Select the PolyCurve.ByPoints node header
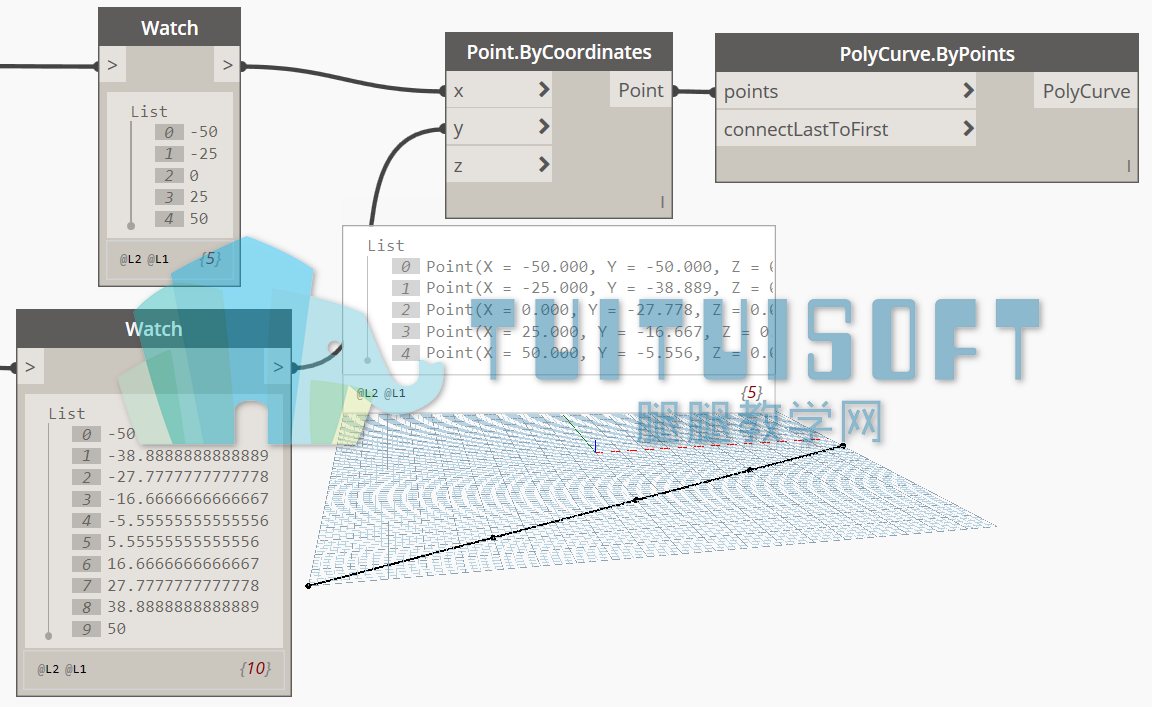Viewport: 1152px width, 707px height. (927, 54)
